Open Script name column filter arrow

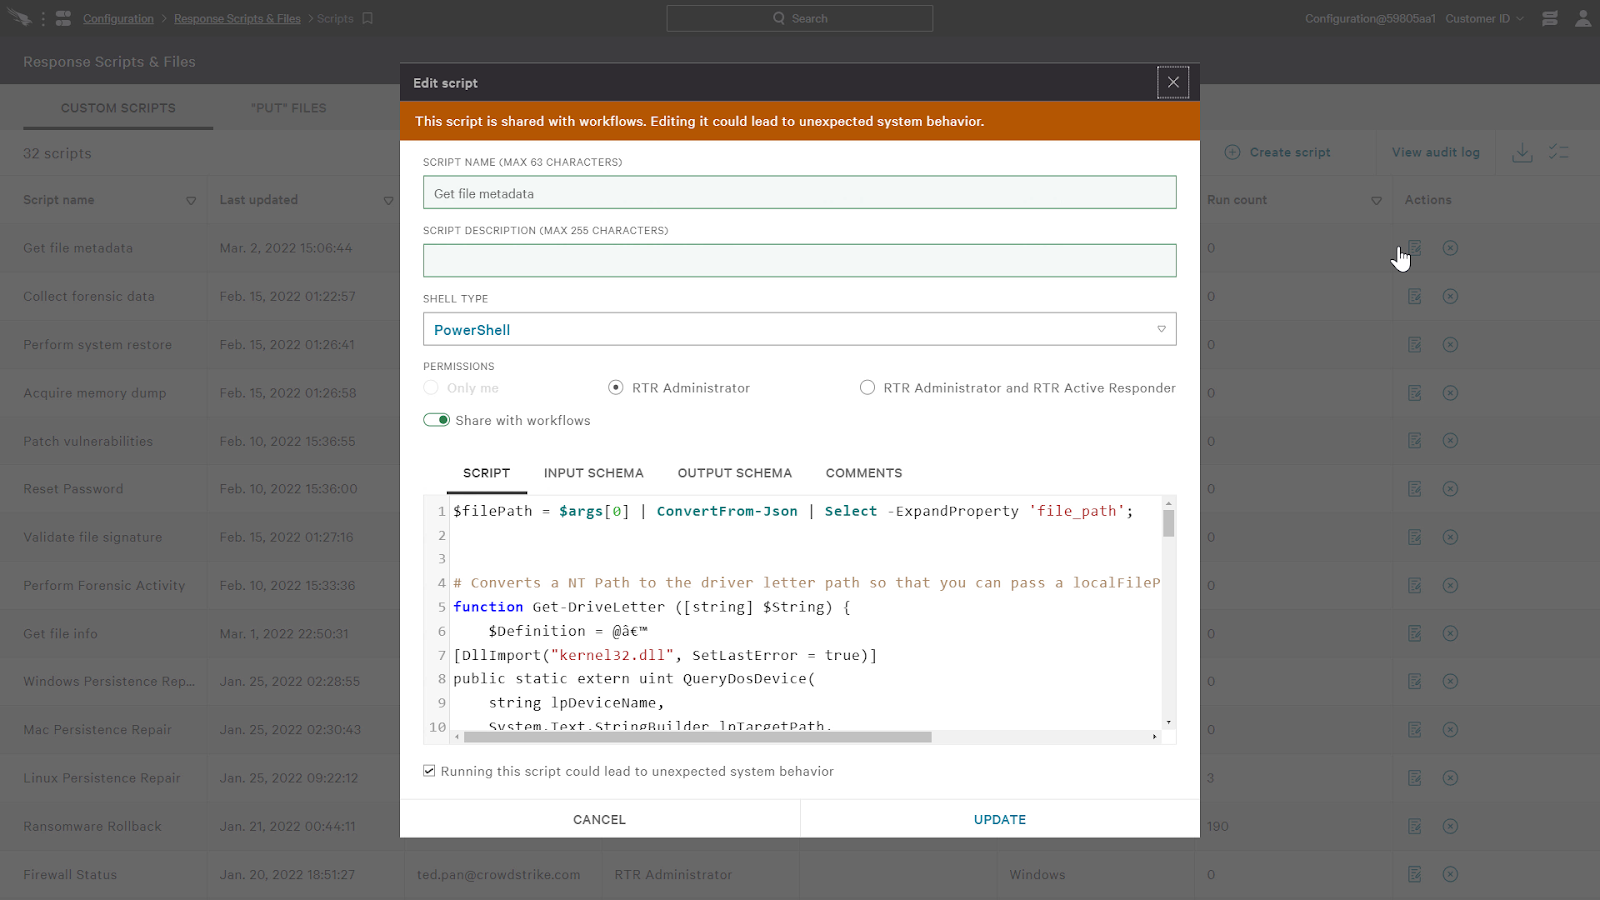pyautogui.click(x=191, y=201)
